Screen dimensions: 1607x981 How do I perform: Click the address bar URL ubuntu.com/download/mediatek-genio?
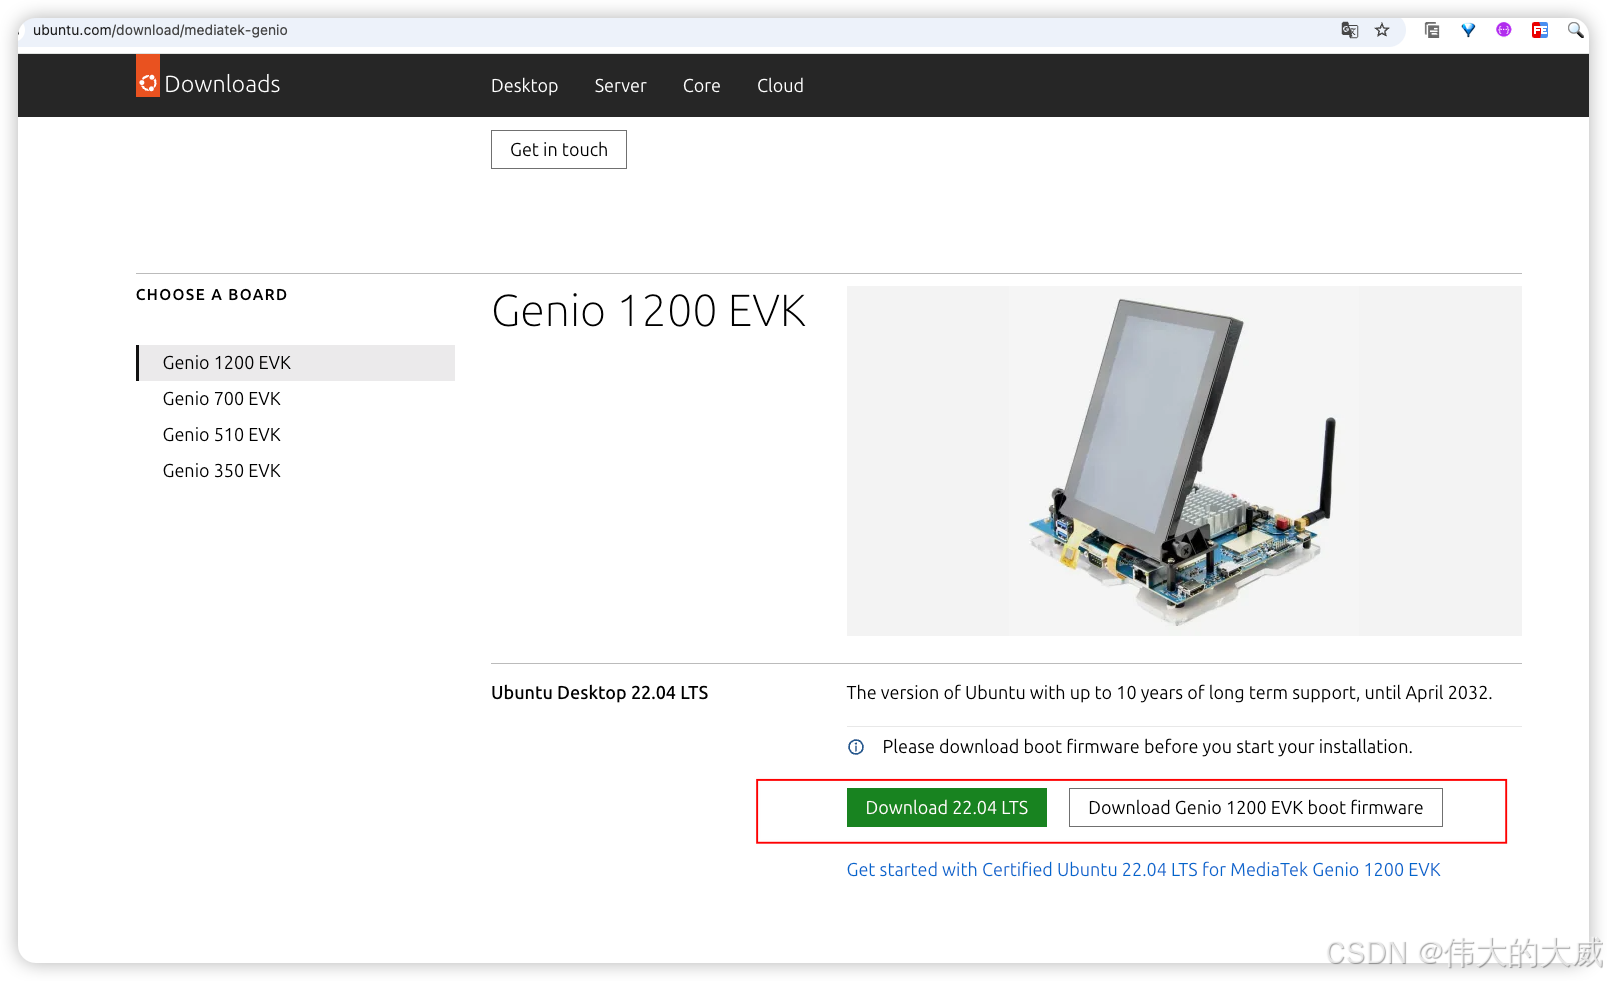160,30
